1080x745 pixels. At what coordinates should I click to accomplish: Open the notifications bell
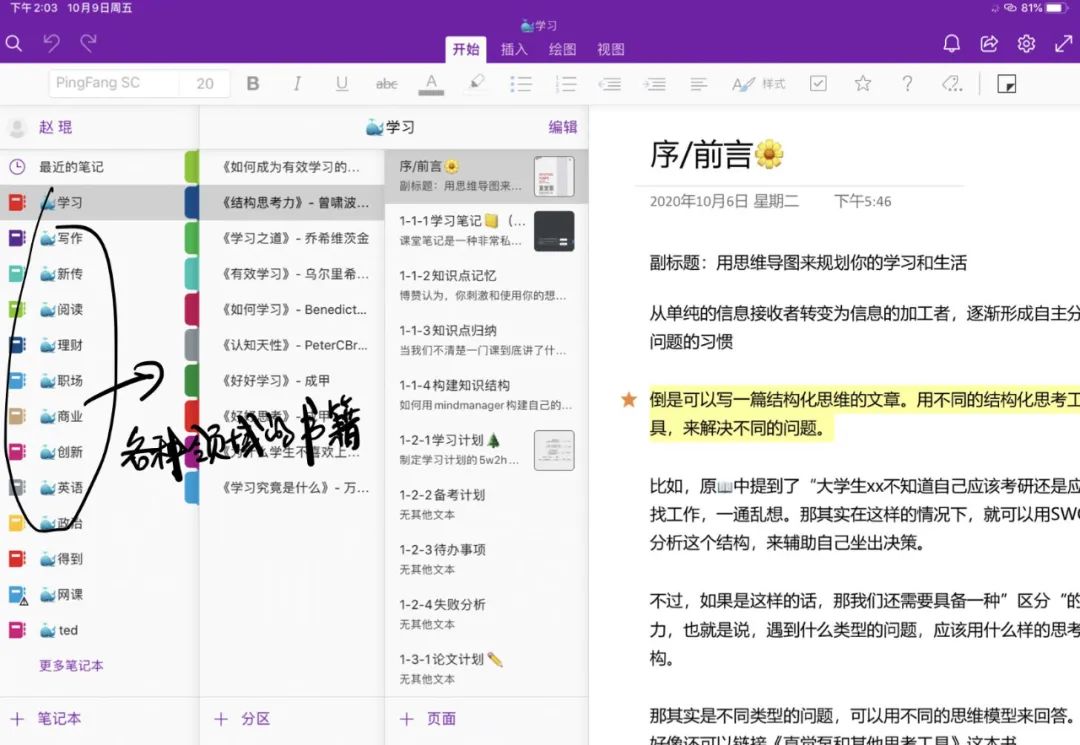[951, 44]
